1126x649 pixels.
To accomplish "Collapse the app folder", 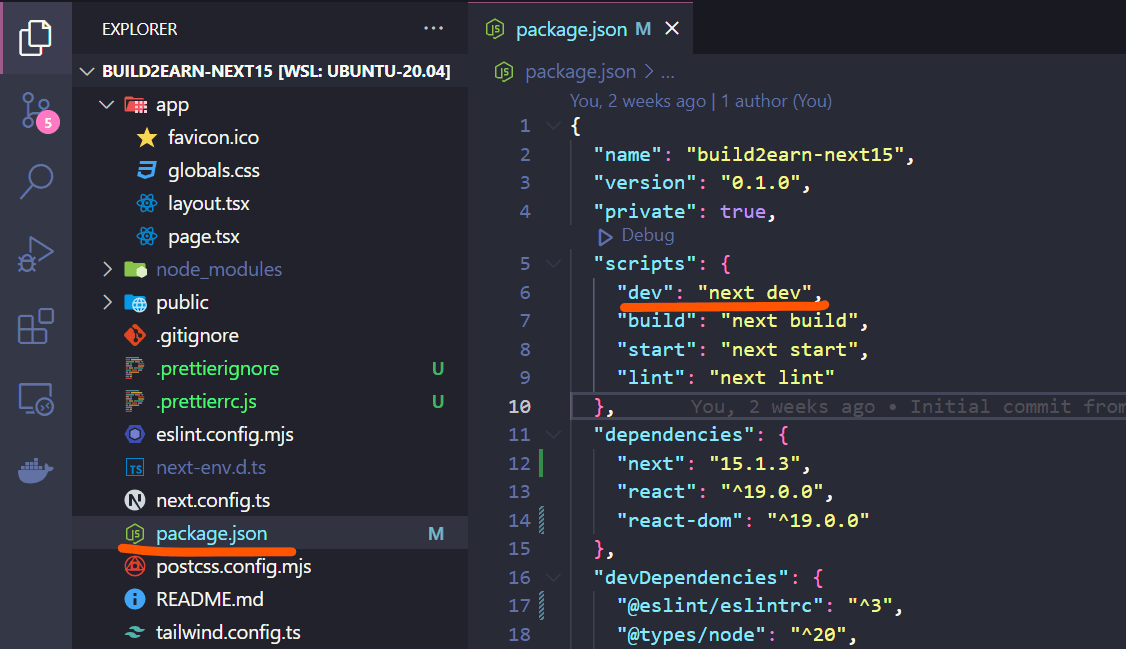I will (107, 104).
